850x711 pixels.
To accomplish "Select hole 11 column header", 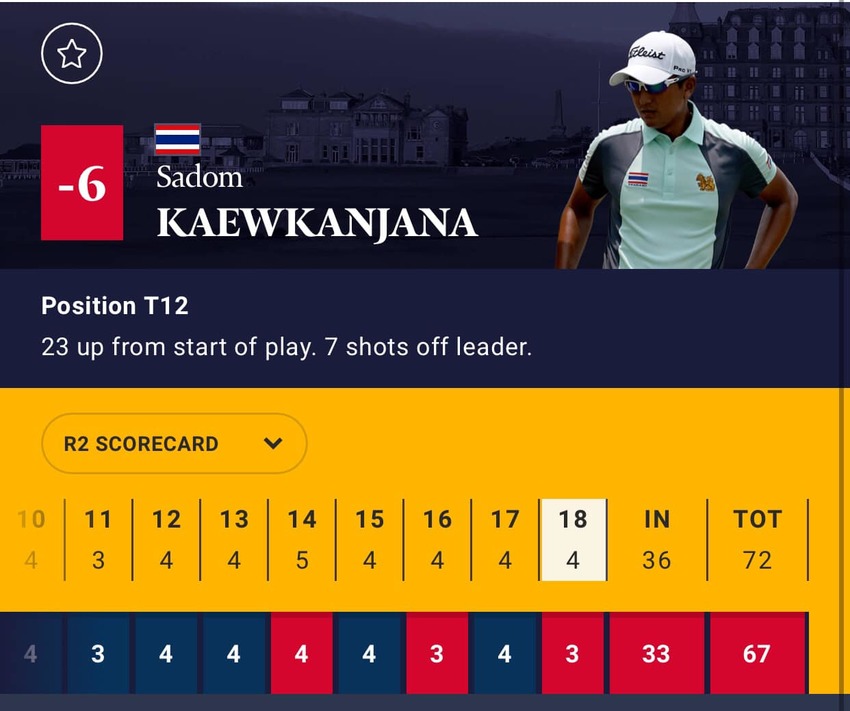I will click(98, 519).
